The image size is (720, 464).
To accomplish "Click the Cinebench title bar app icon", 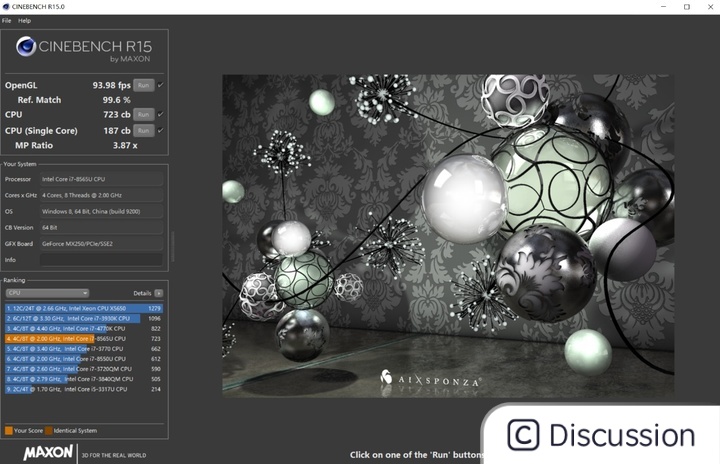I will [6, 6].
